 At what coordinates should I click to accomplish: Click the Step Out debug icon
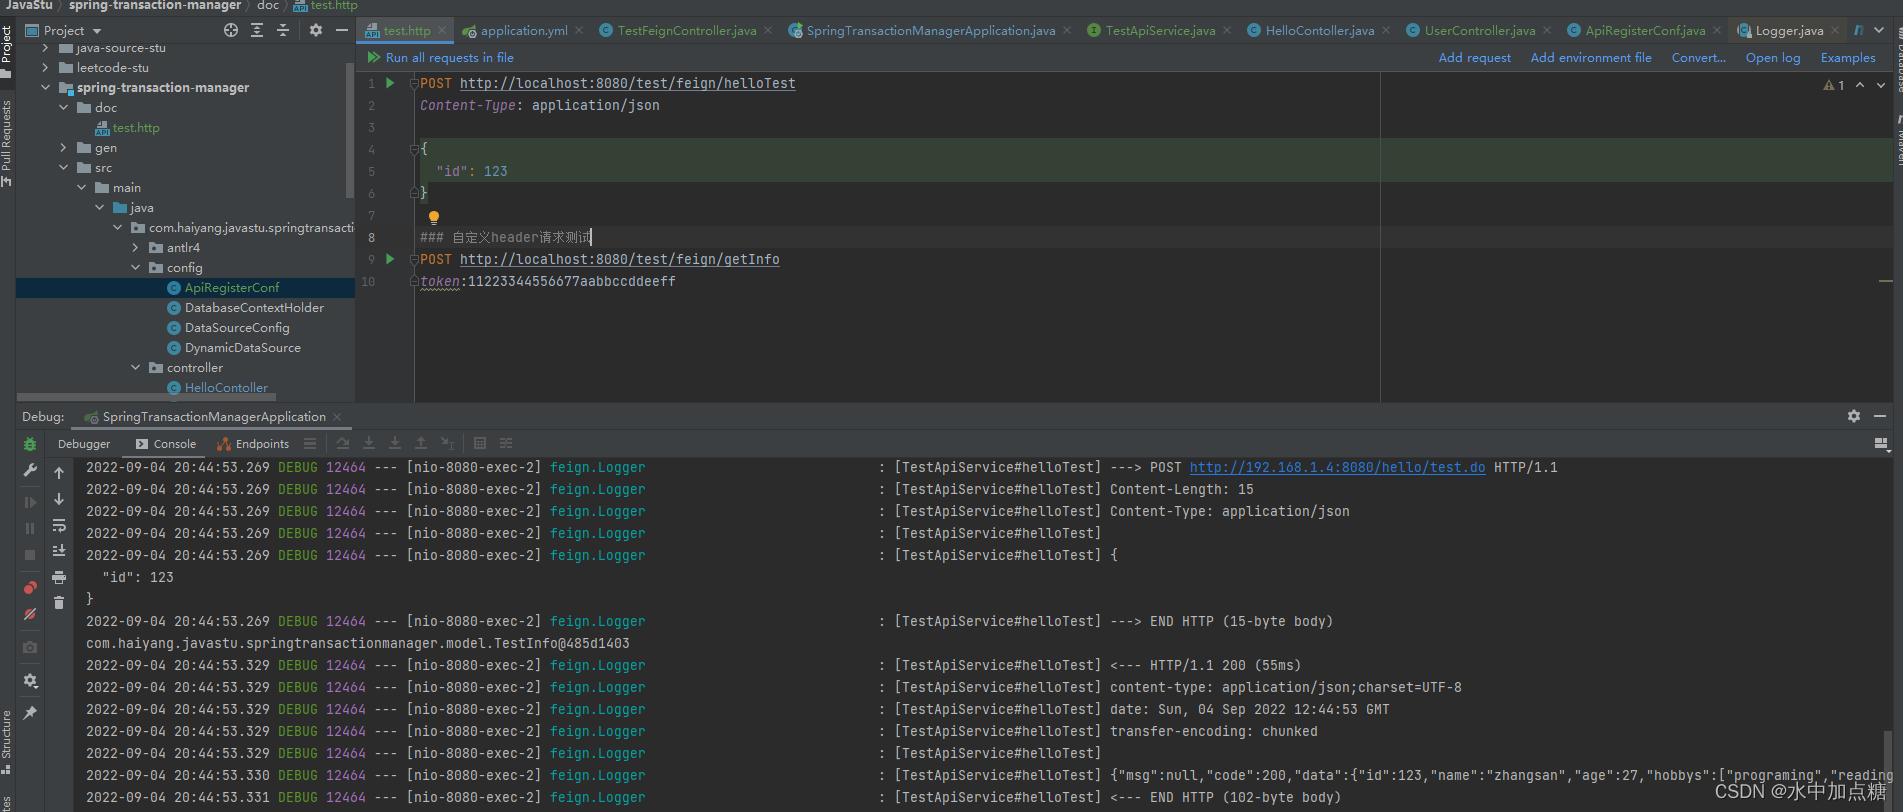[x=421, y=443]
